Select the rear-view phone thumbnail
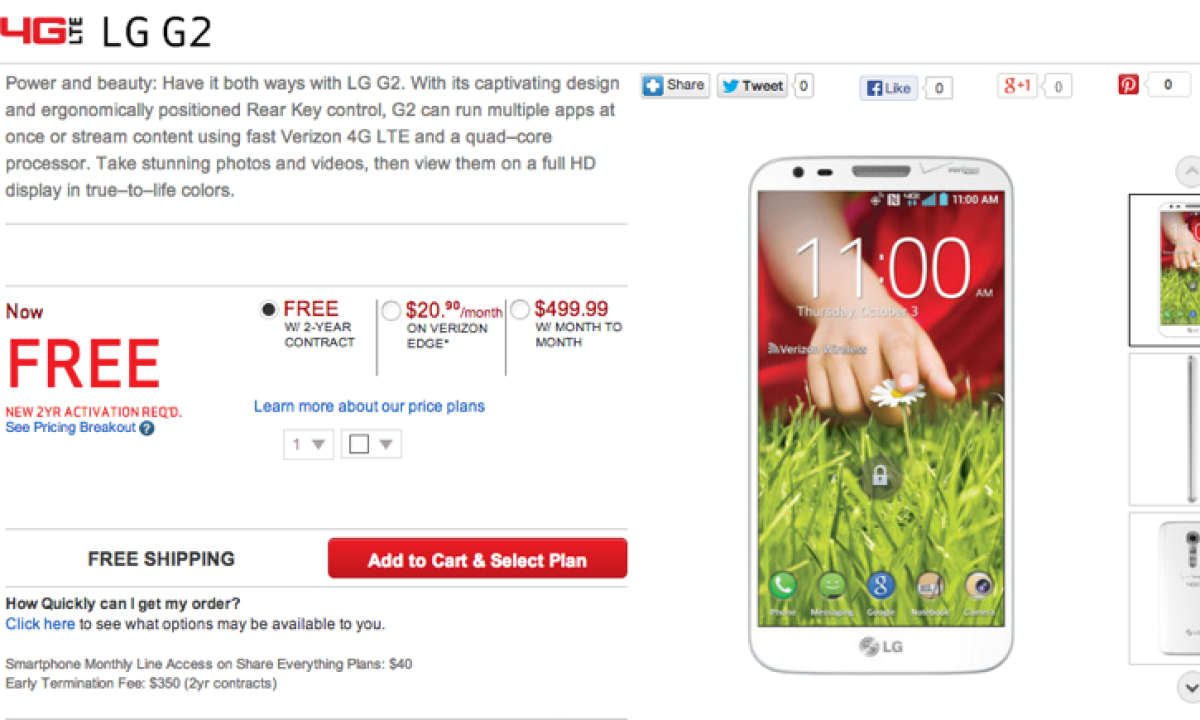The image size is (1200, 720). [x=1164, y=588]
